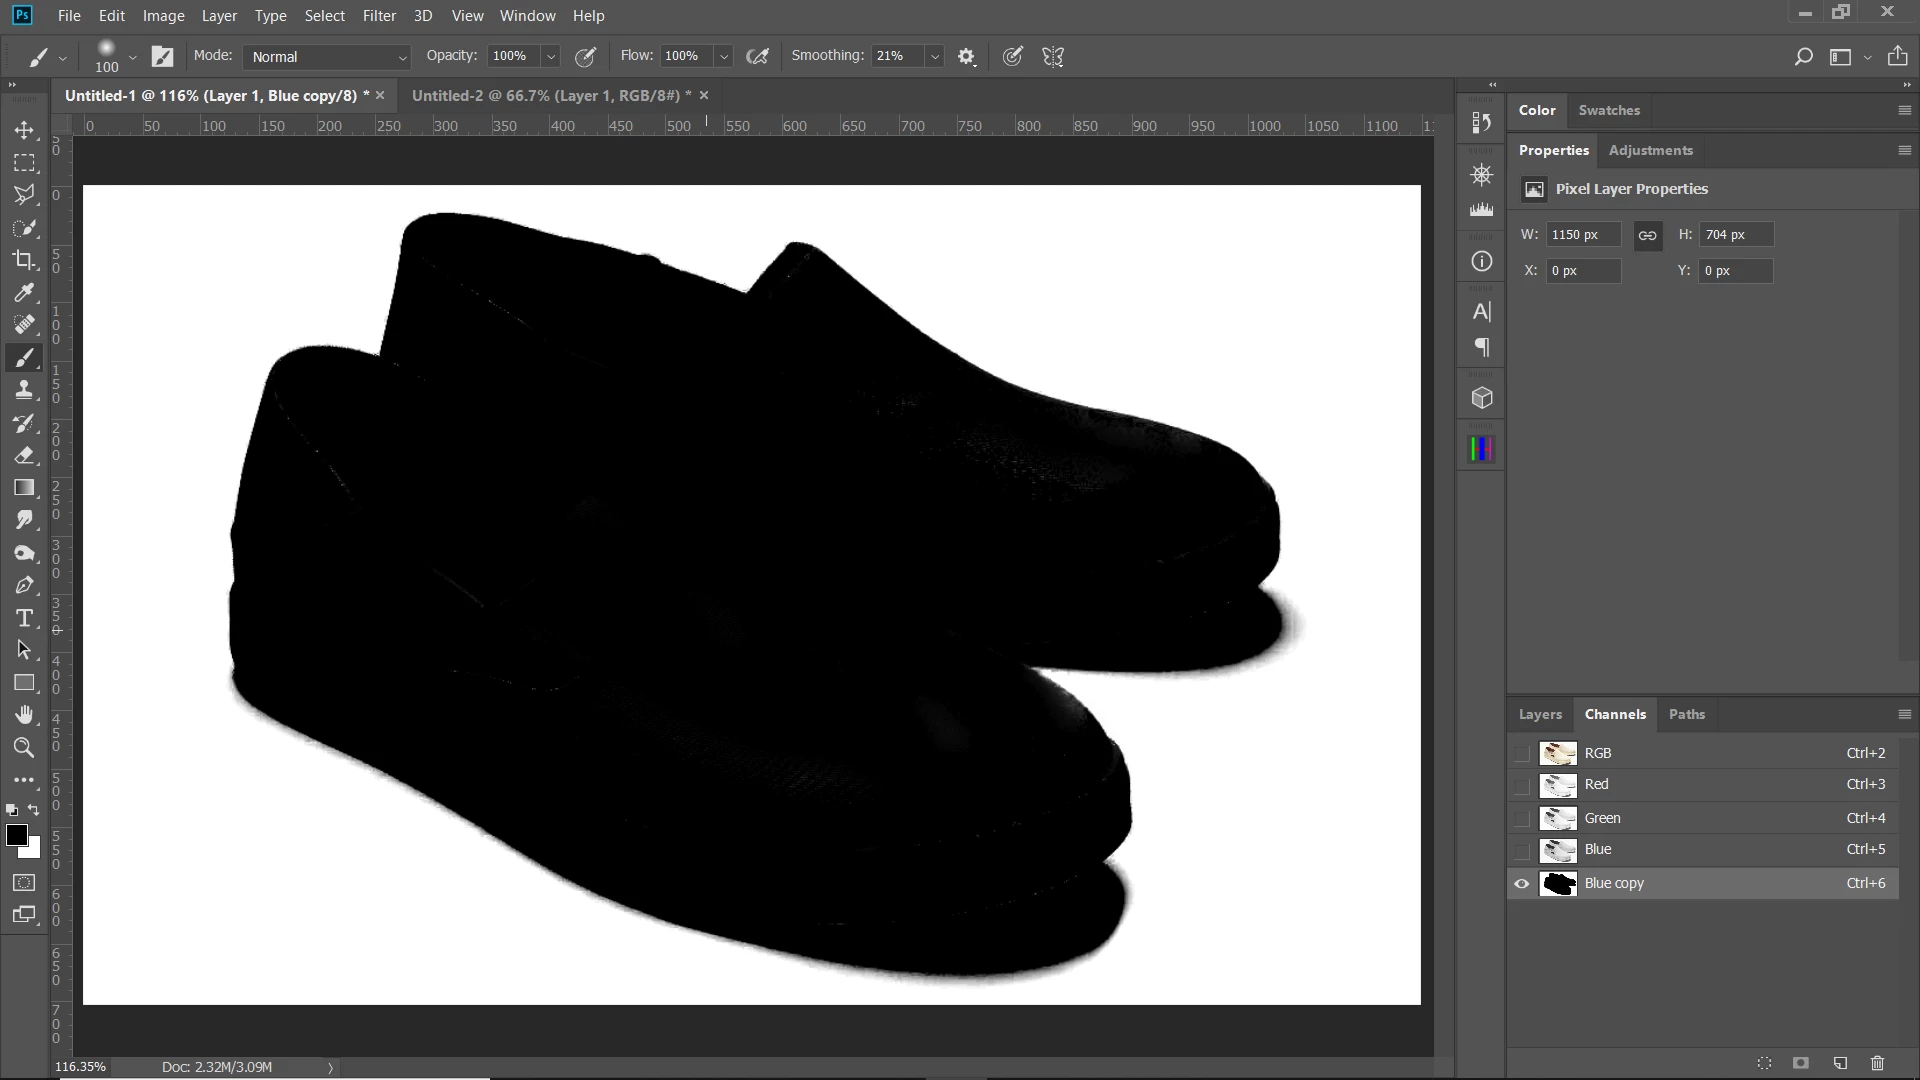Select the Zoom tool

24,747
